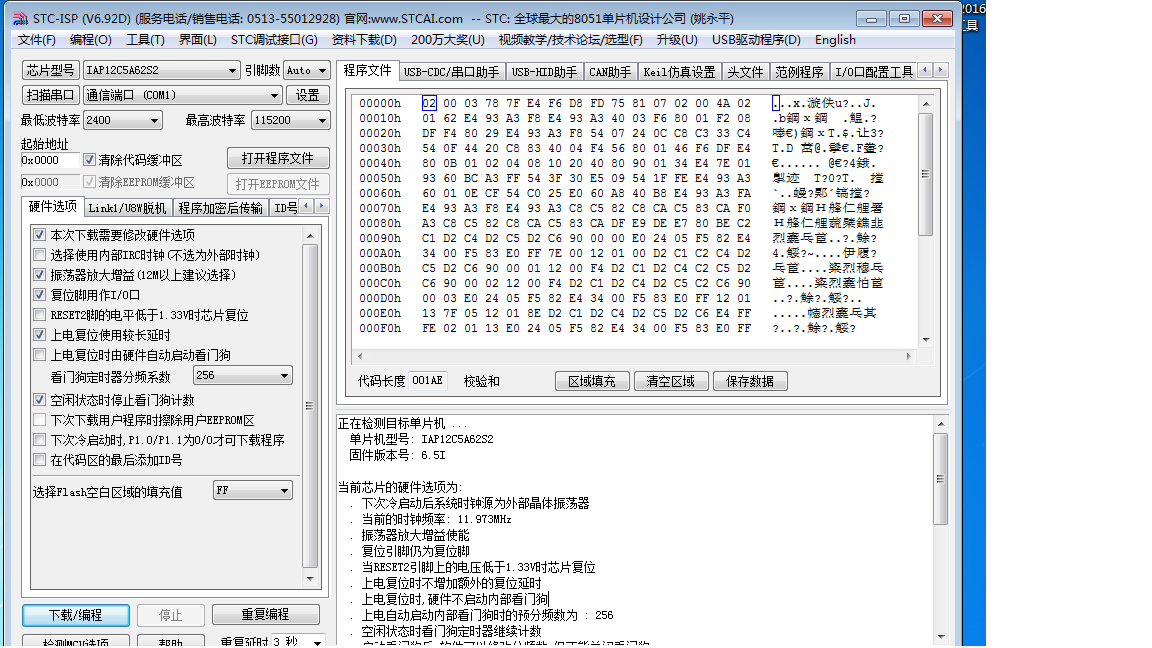
Task: Click the log output vertical scrollbar thumb
Action: click(940, 479)
